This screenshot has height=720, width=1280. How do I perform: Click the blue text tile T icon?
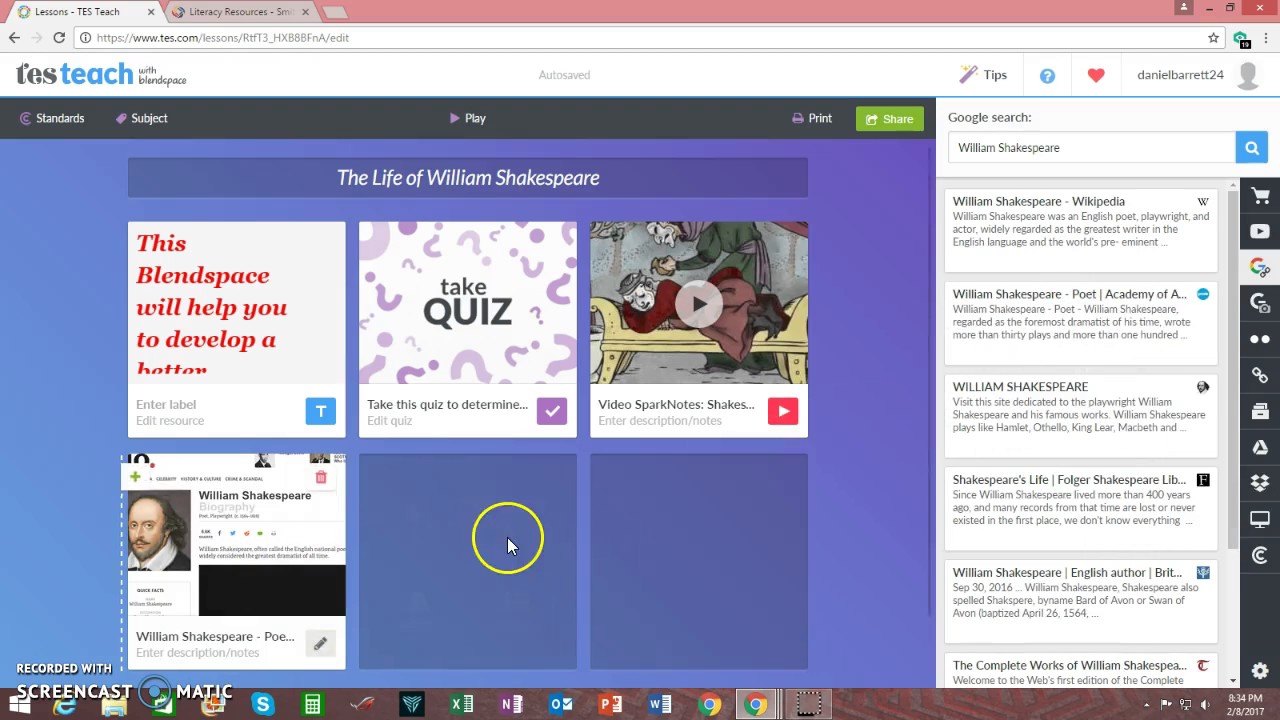click(x=321, y=411)
